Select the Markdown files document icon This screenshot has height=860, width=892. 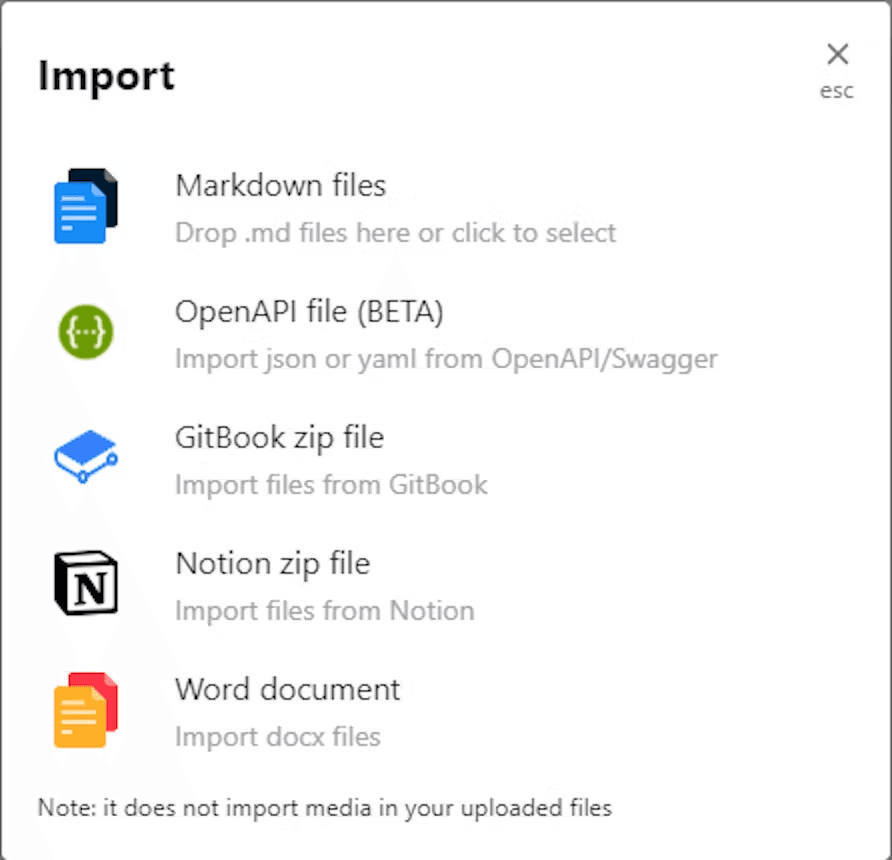85,206
